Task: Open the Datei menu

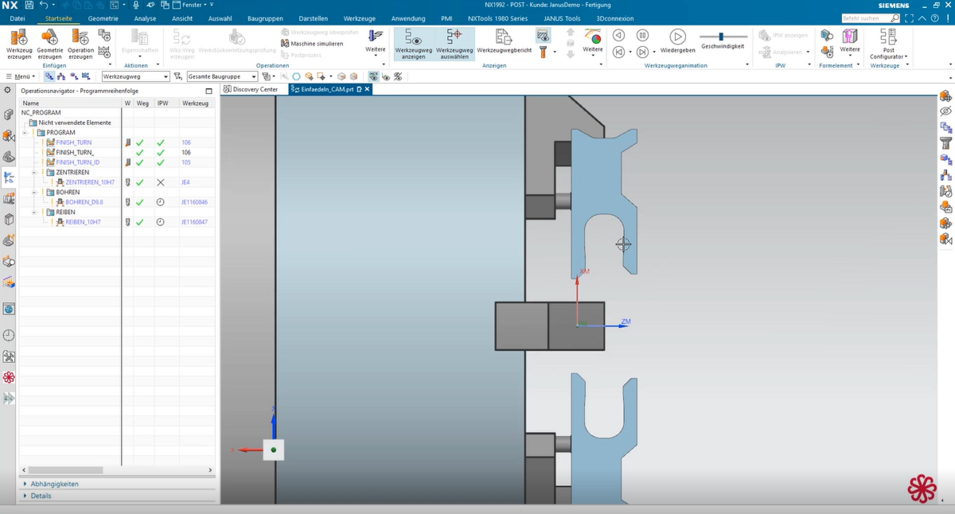Action: (18, 19)
